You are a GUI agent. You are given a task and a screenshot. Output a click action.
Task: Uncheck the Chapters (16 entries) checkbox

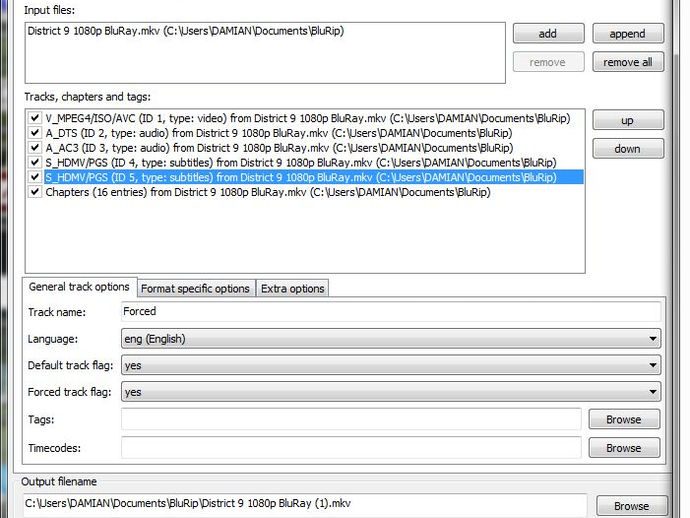tap(35, 192)
